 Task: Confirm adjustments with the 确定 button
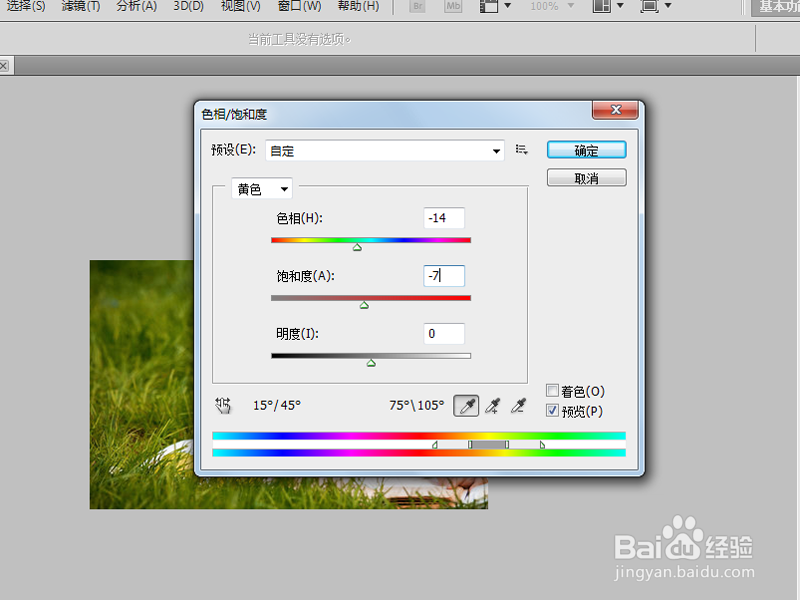tap(585, 149)
